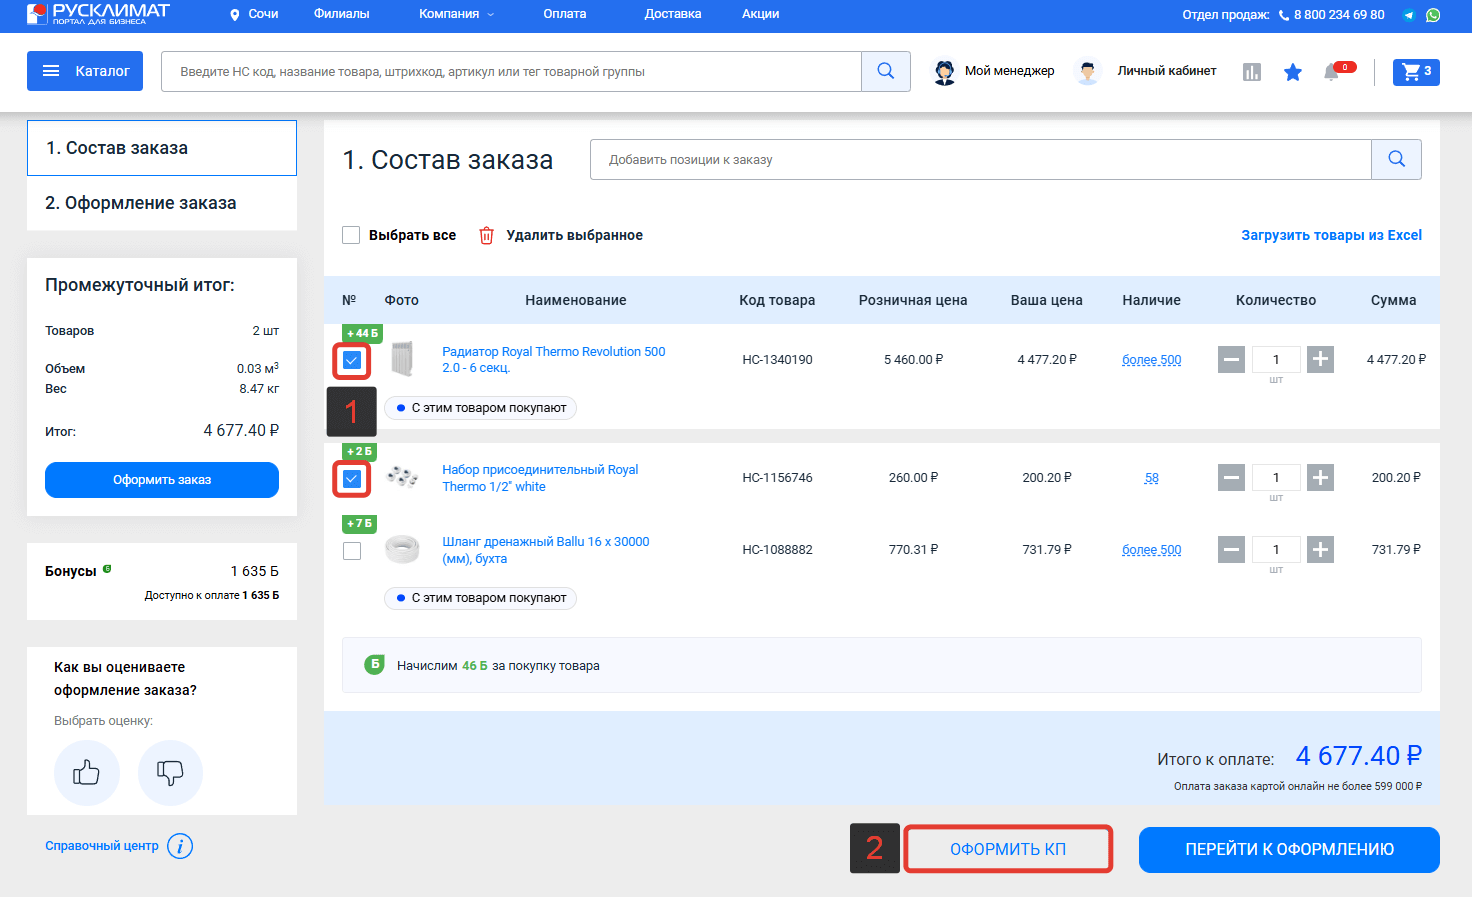Click ПЕРЕЙТИ К ОФОРМЛЕНИЮ button
Image resolution: width=1472 pixels, height=897 pixels.
click(1289, 849)
